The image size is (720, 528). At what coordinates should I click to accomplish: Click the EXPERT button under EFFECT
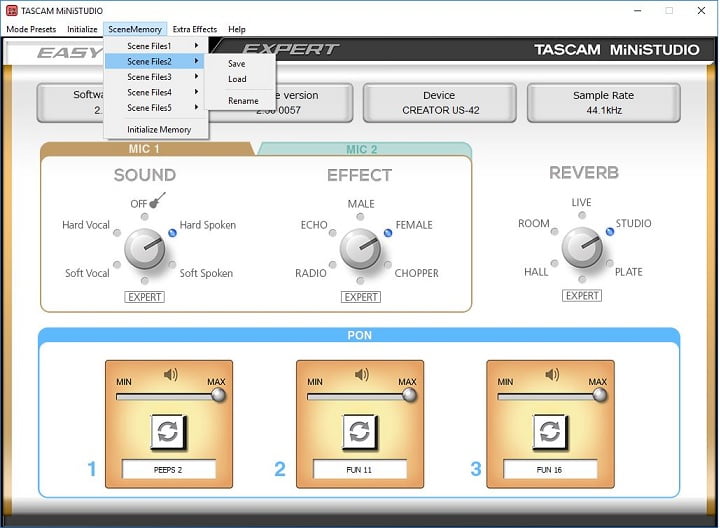pos(361,297)
